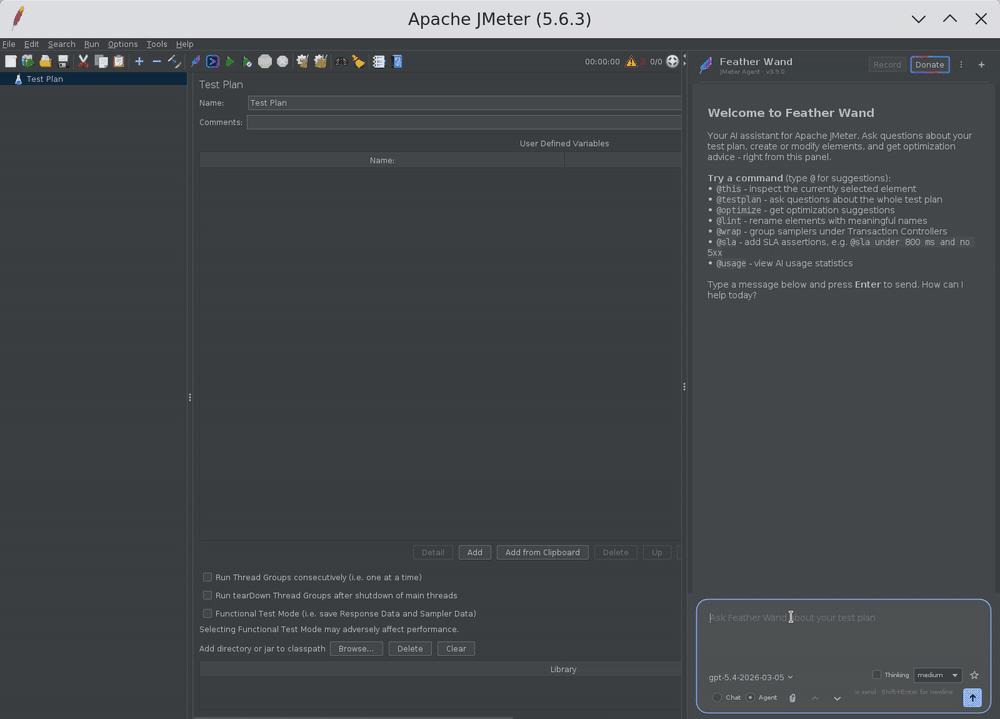Open the Feather Wand three-dot menu

tap(961, 64)
